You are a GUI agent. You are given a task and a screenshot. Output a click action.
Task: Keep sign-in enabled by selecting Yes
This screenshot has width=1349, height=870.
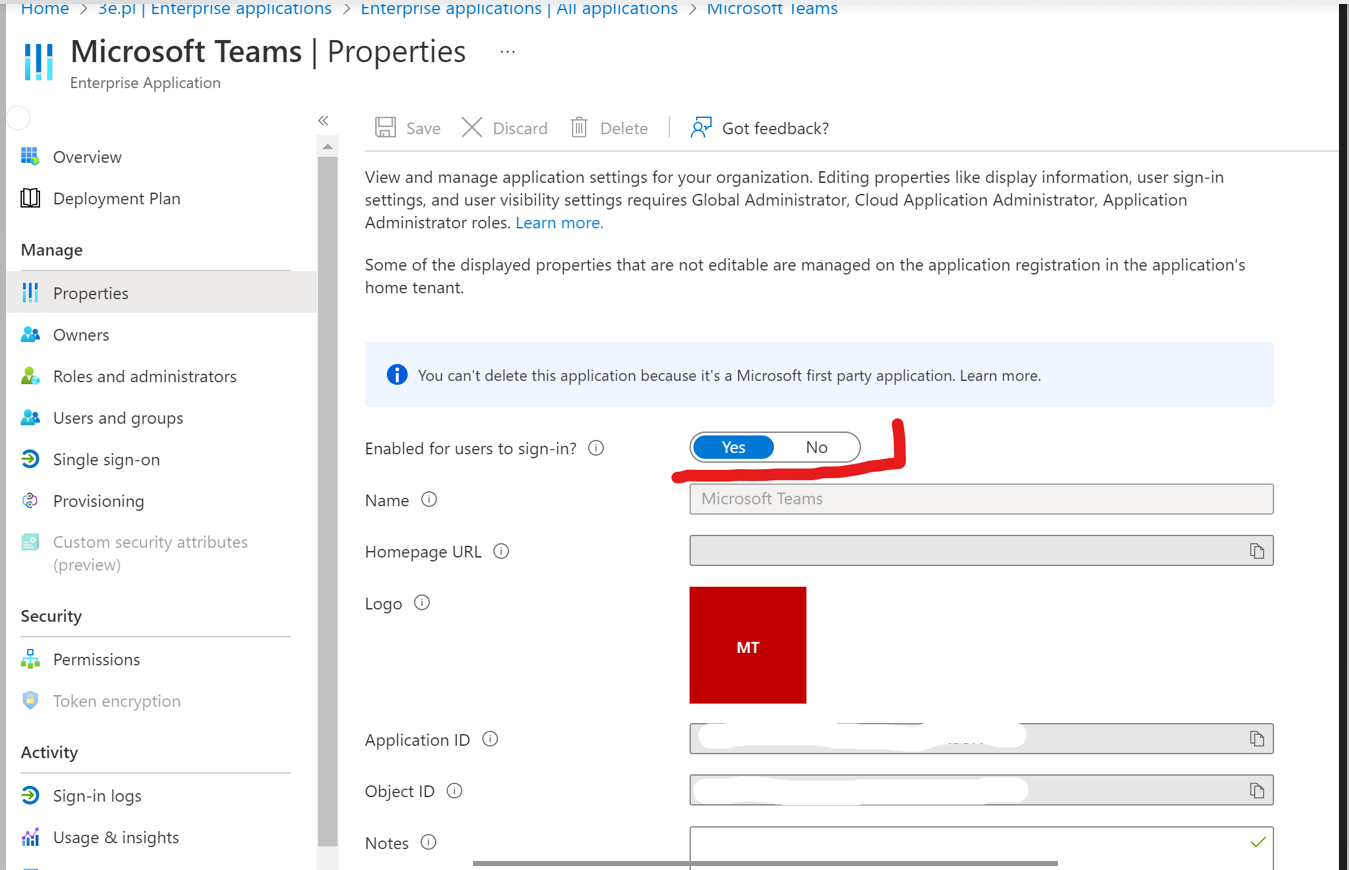click(733, 447)
